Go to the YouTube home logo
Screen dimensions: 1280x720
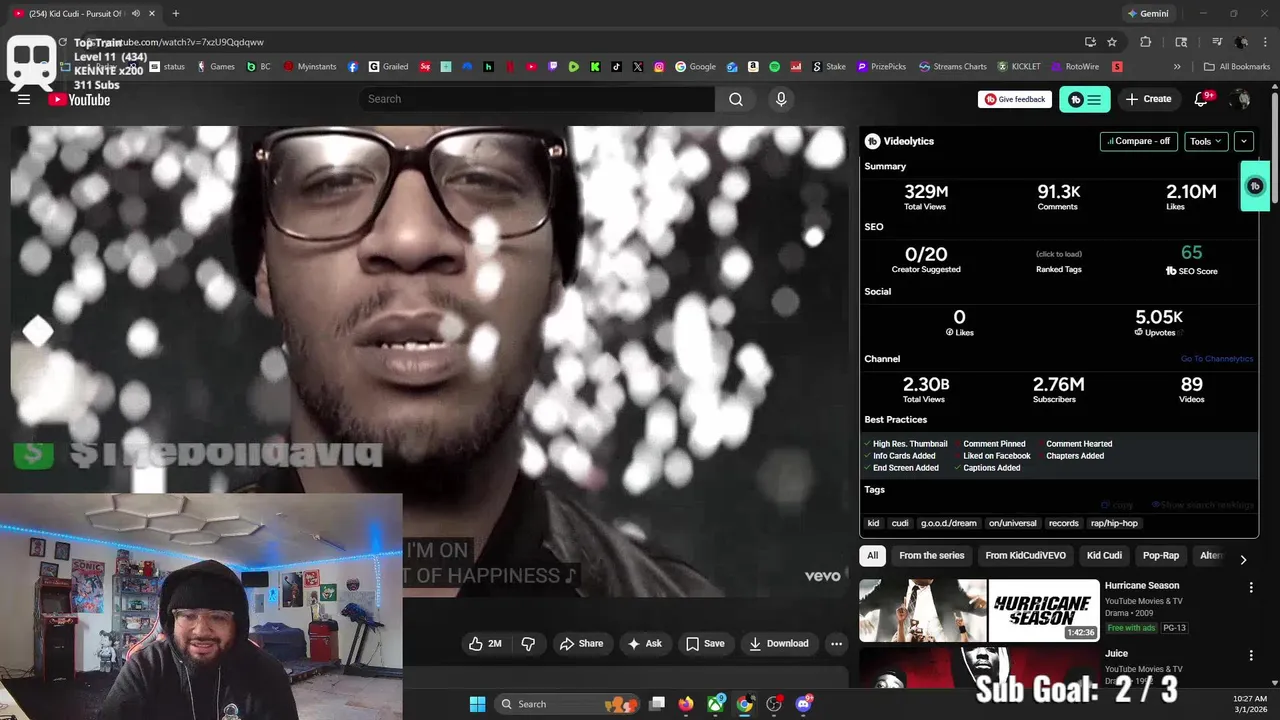click(x=79, y=99)
